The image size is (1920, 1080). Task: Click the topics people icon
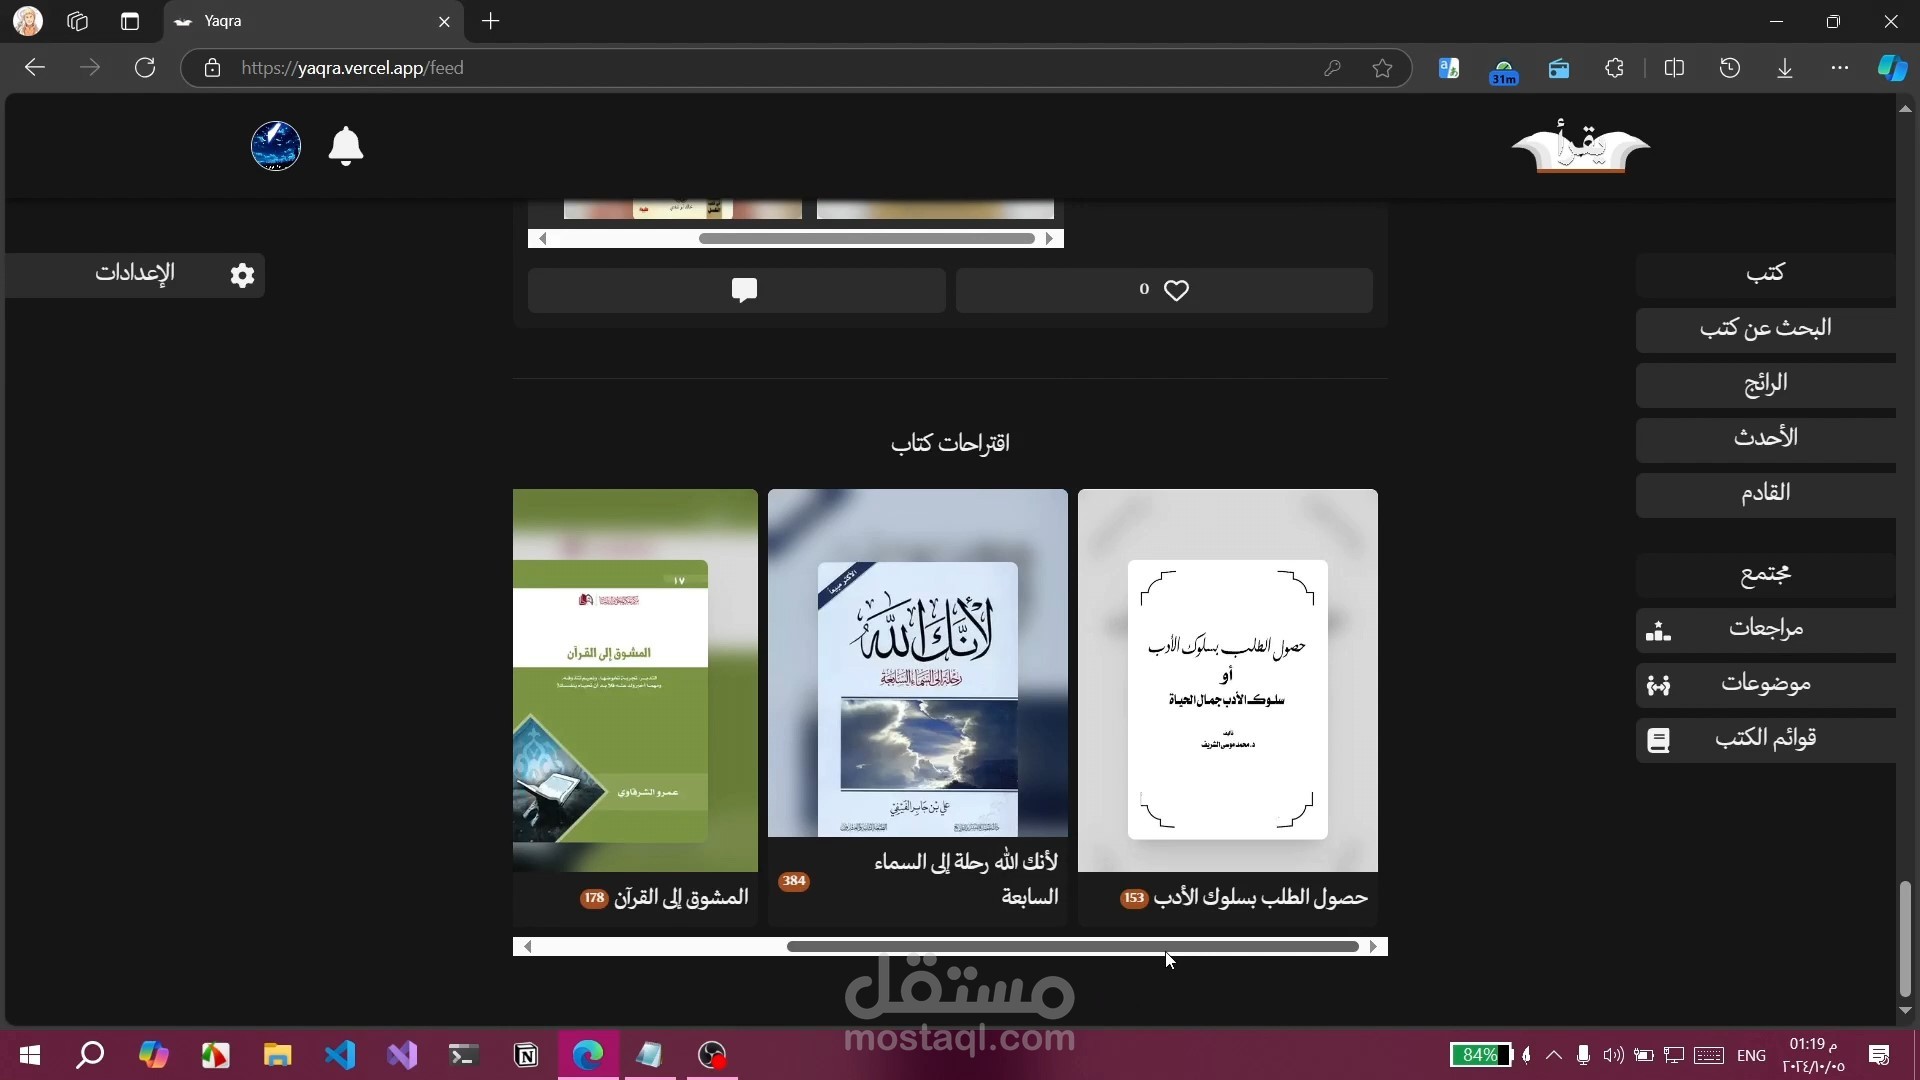coord(1658,685)
